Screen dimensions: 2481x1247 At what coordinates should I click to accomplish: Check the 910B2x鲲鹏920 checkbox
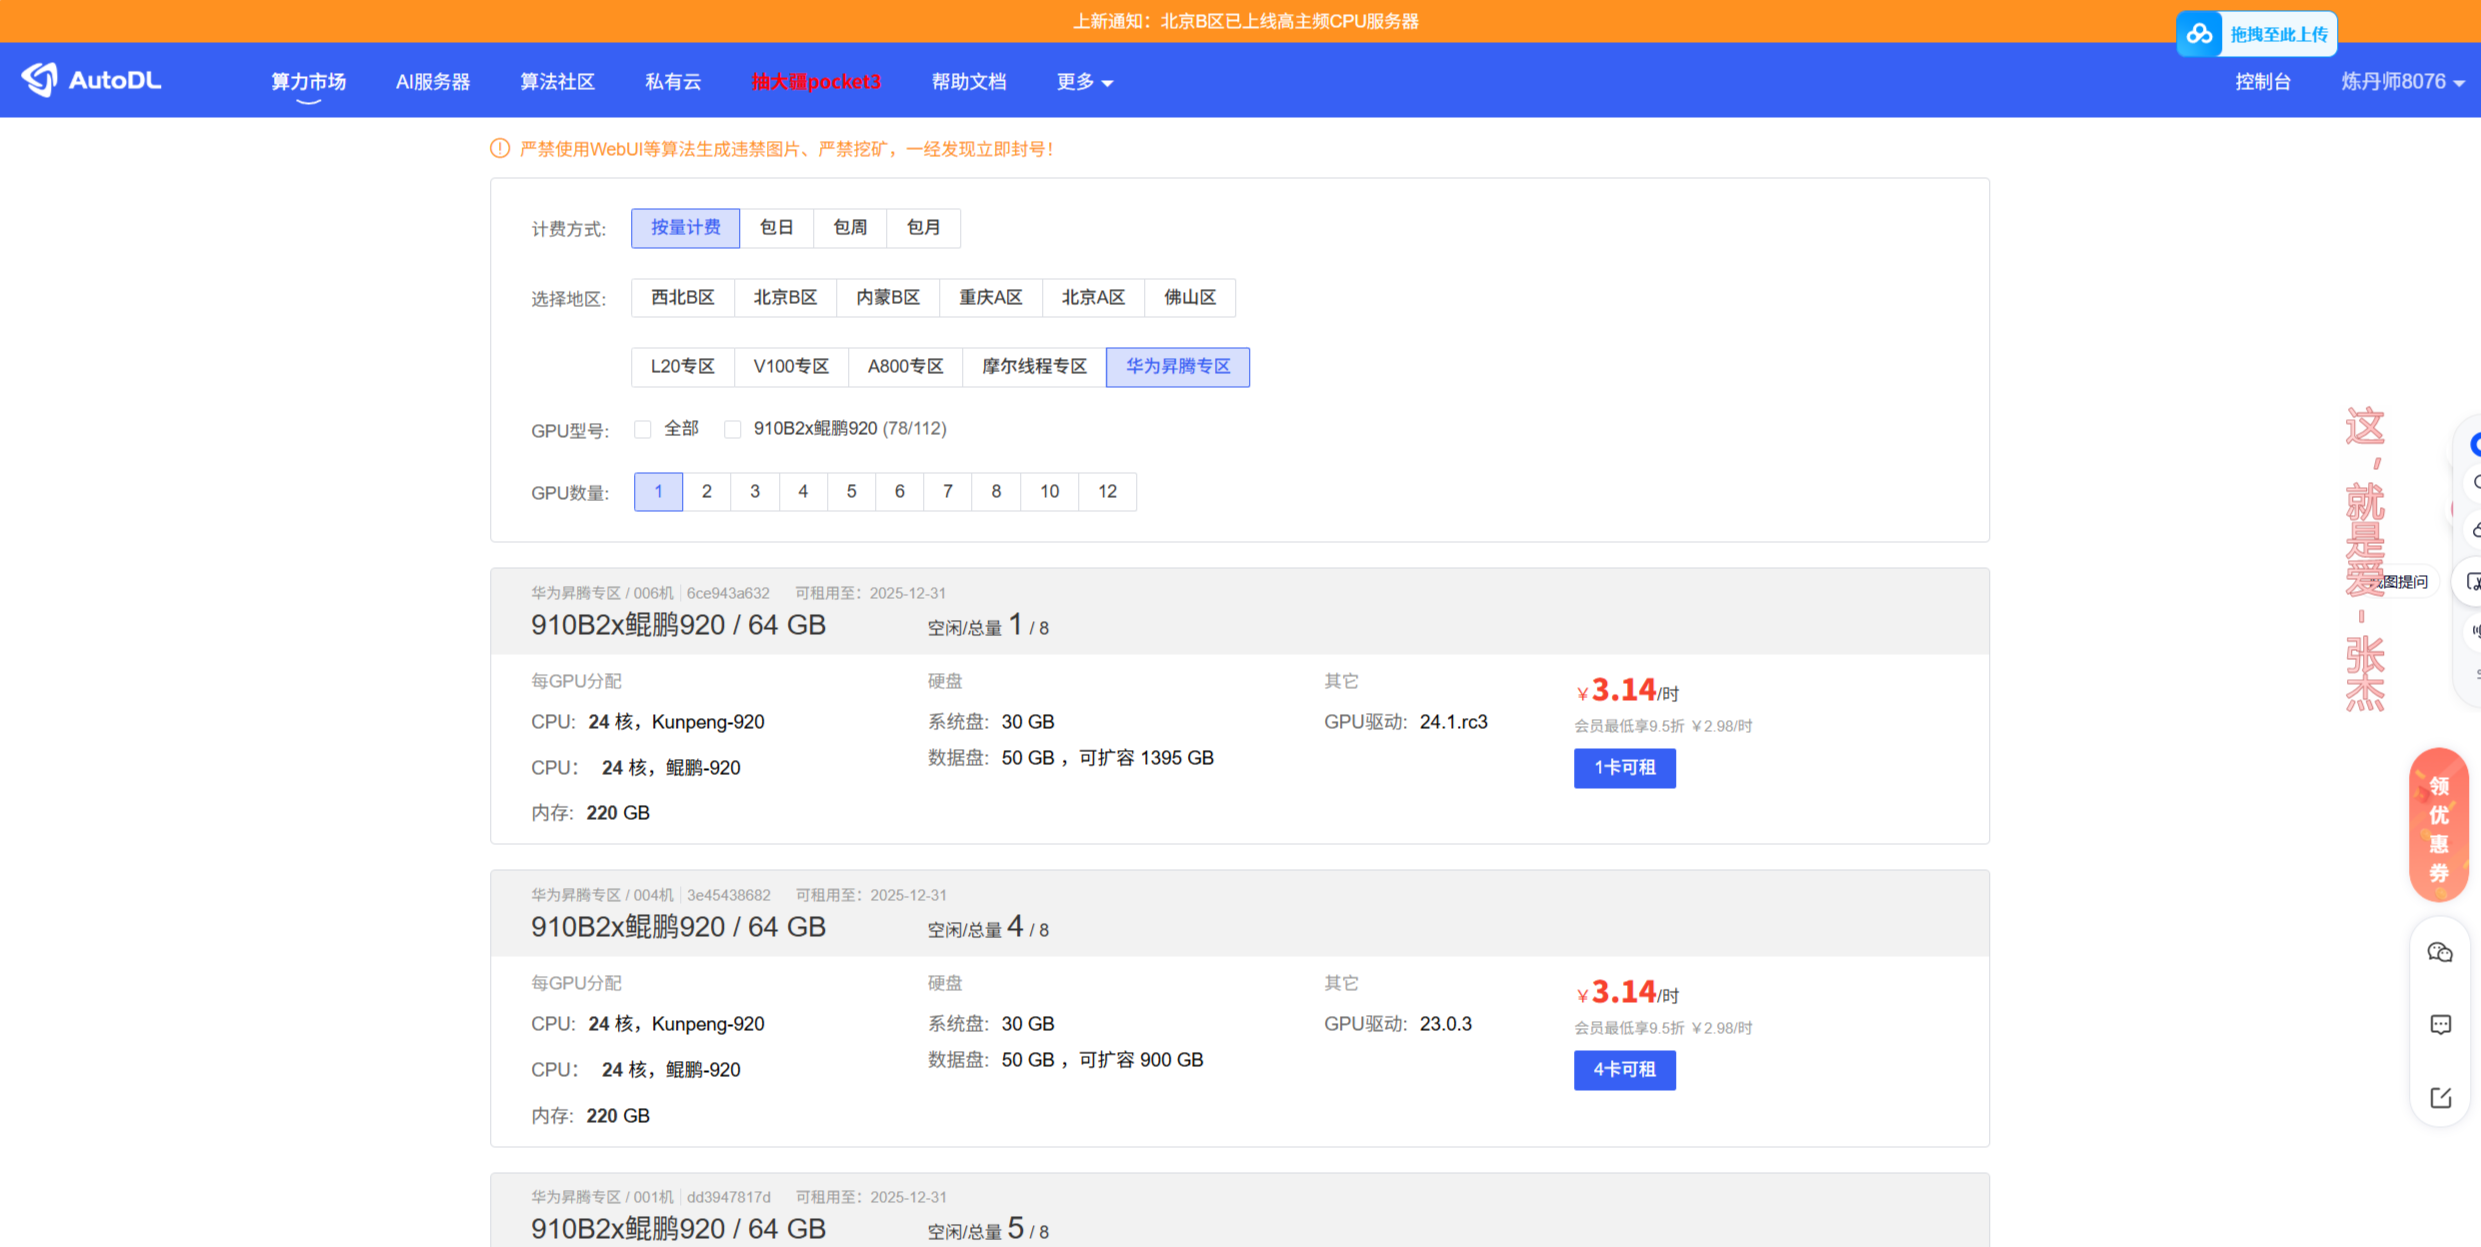733,429
